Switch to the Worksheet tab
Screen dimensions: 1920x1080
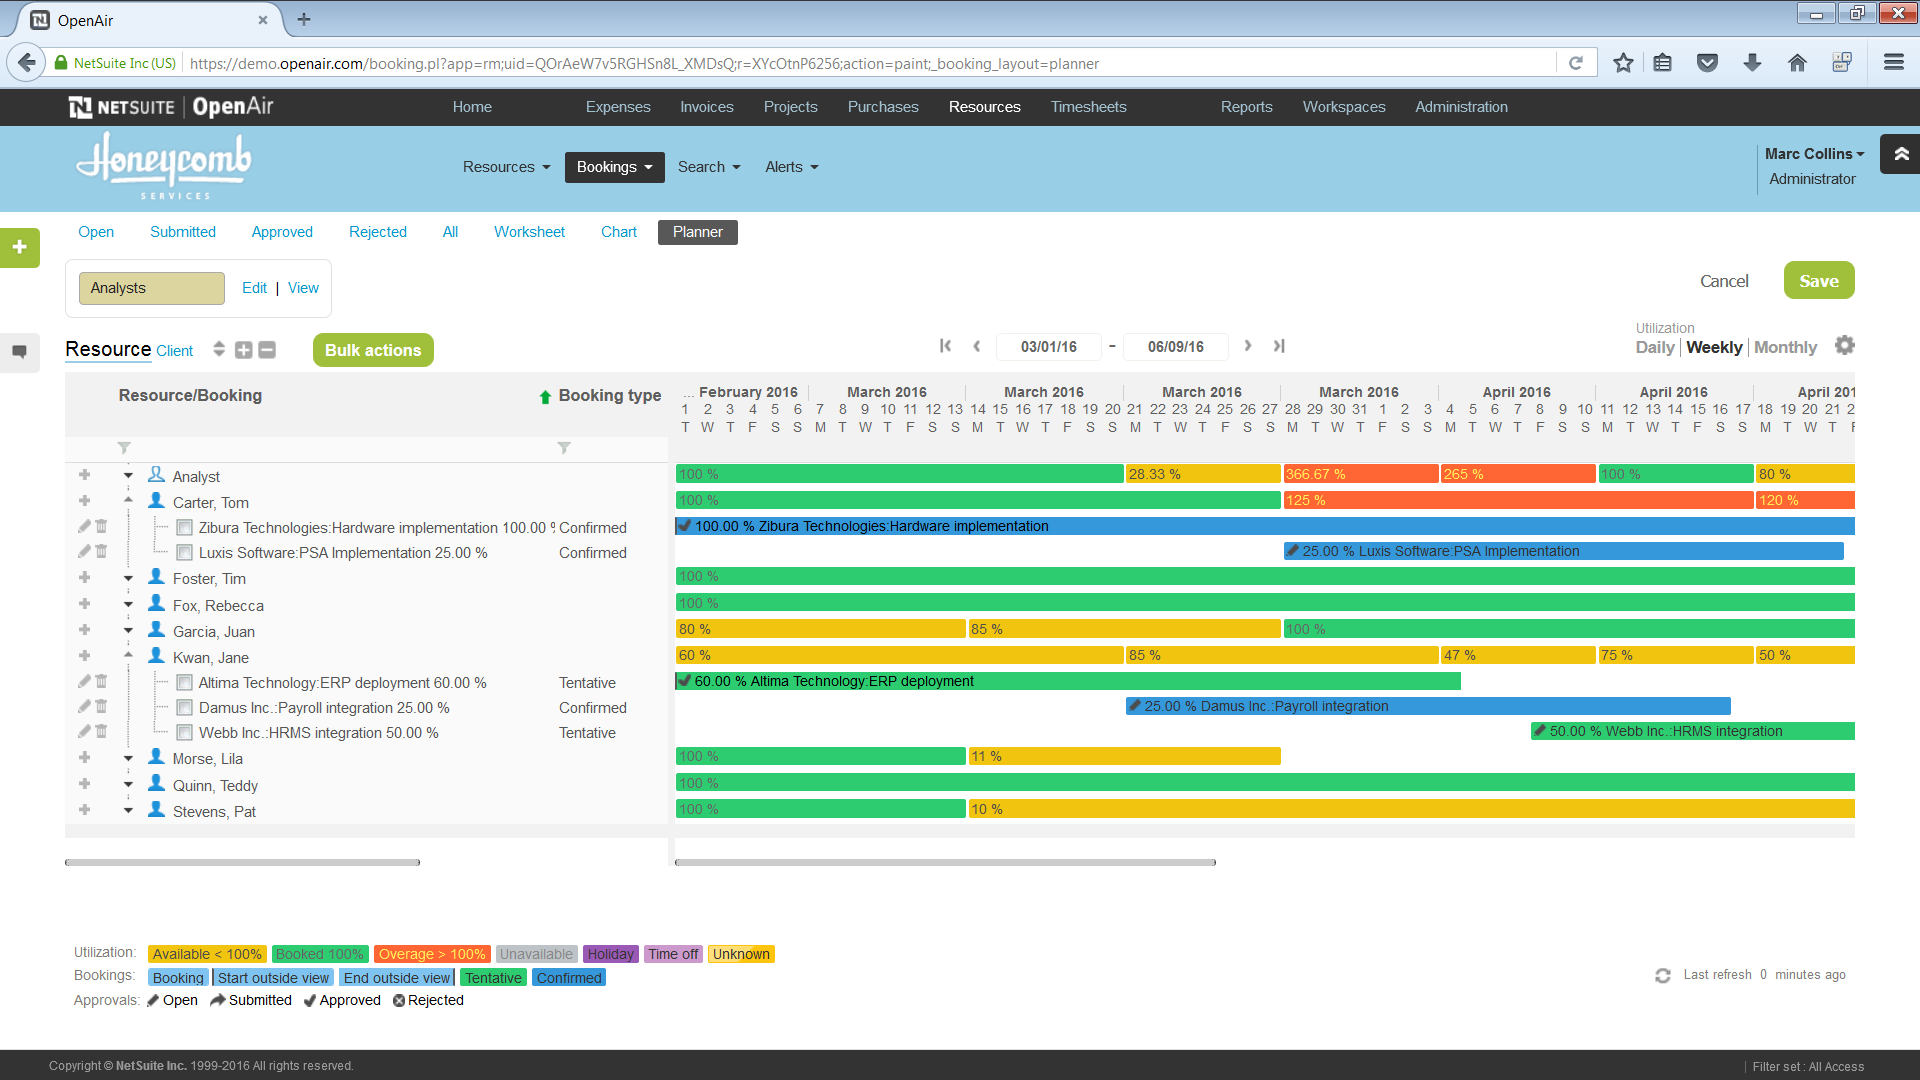click(529, 232)
